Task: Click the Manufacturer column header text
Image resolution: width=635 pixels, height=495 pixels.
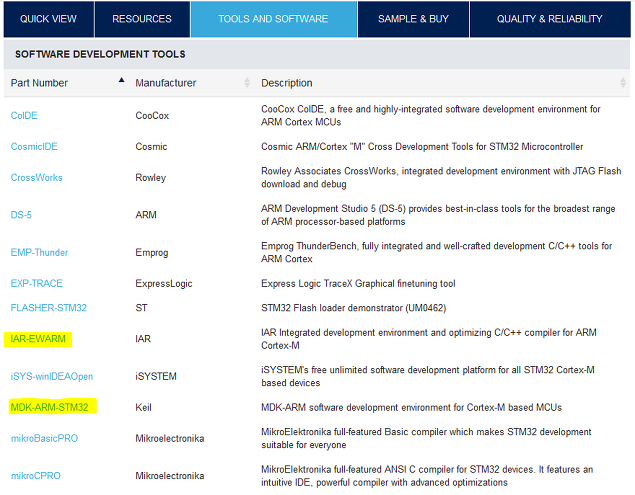Action: (x=166, y=83)
